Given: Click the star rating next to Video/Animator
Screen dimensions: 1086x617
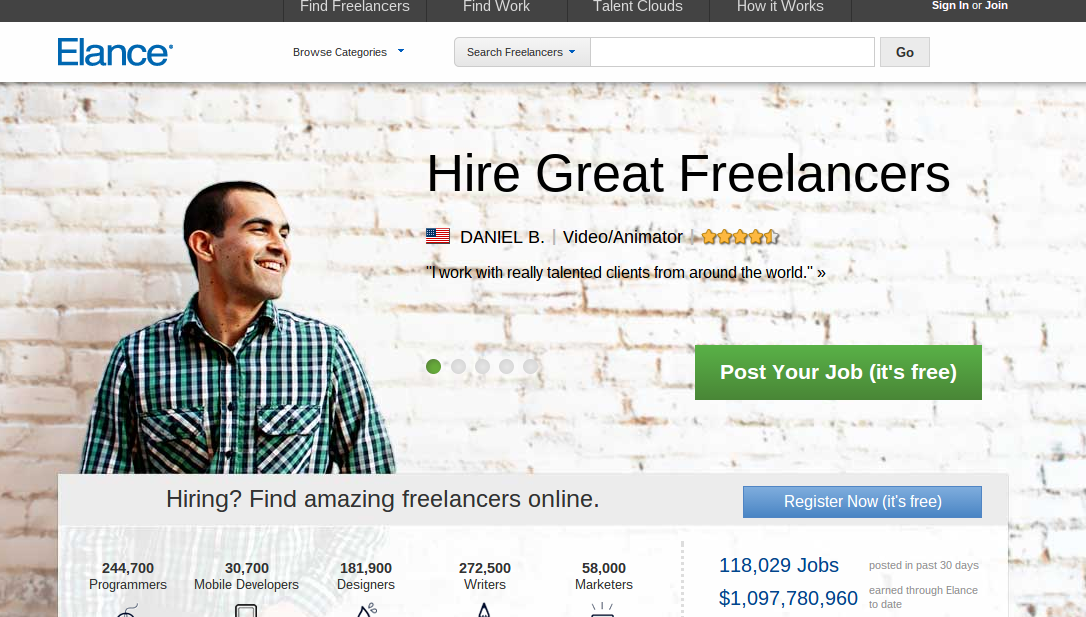Looking at the screenshot, I should 740,237.
